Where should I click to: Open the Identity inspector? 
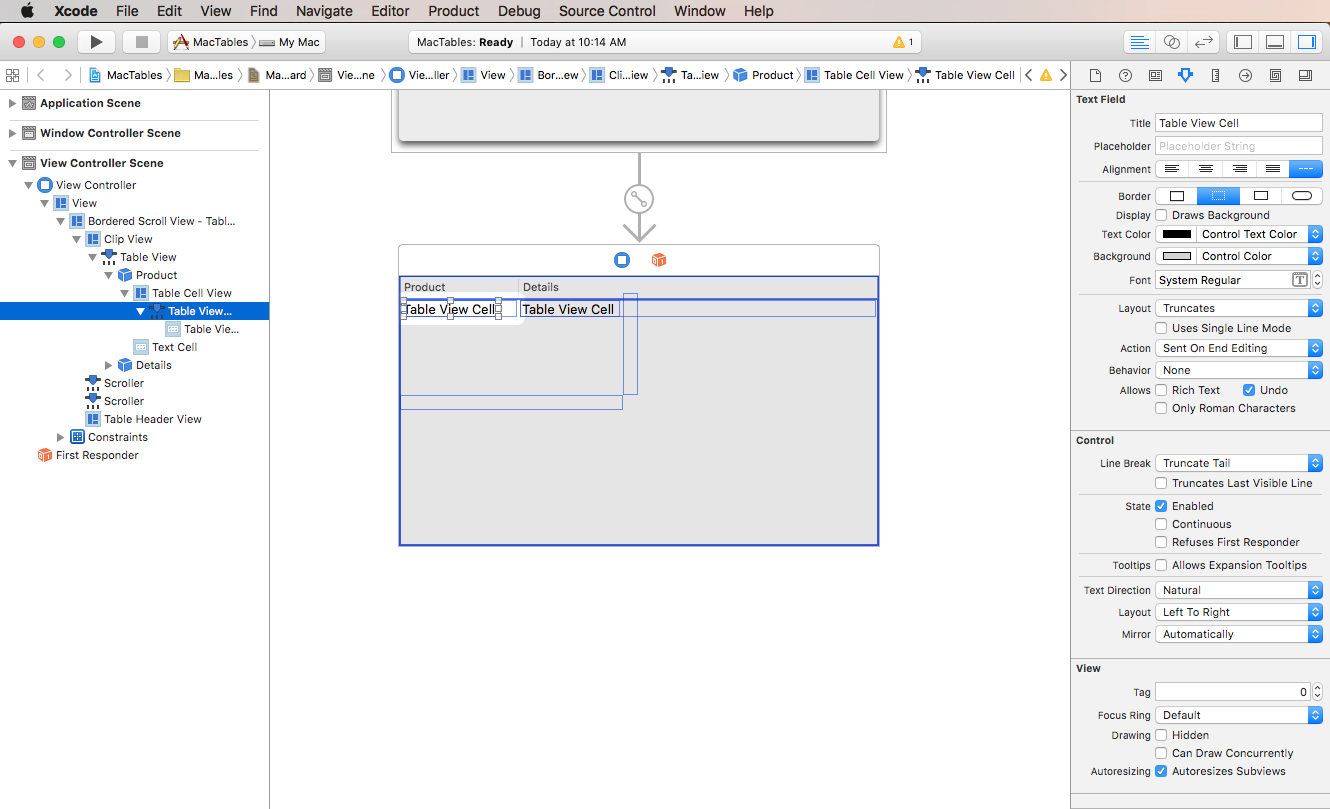coord(1155,75)
